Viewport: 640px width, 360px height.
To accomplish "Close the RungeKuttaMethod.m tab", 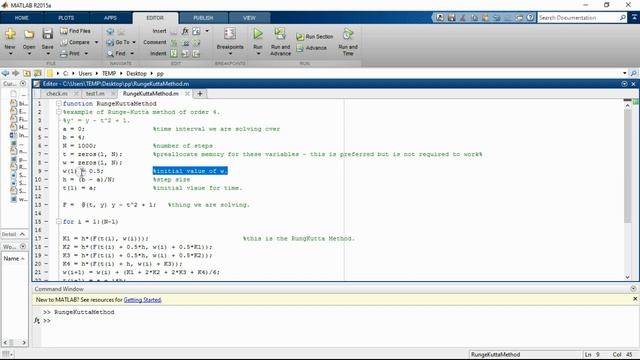I will (x=187, y=94).
